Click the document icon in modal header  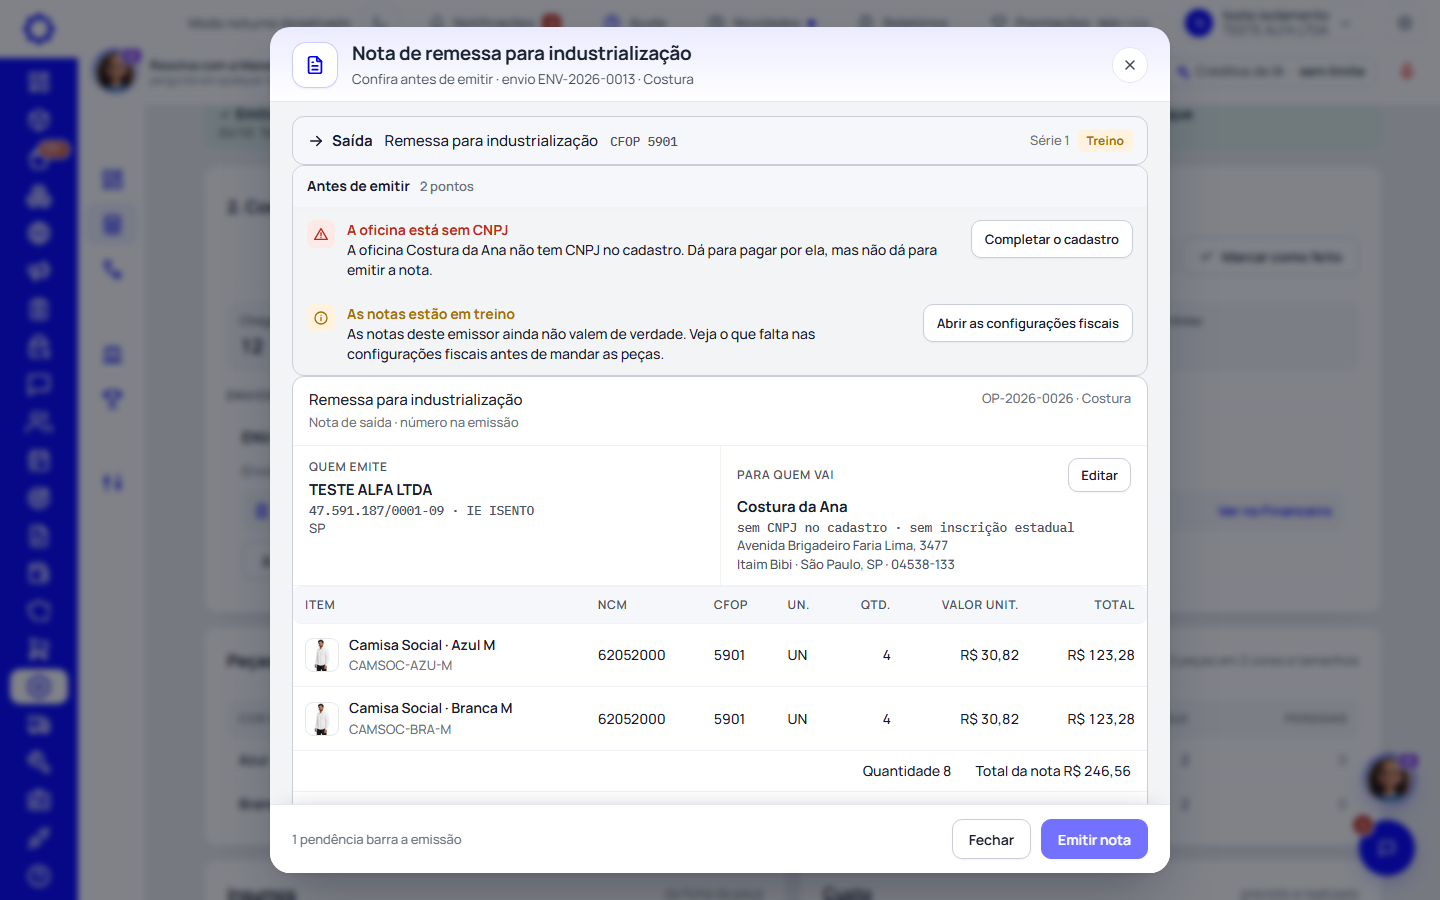tap(315, 65)
